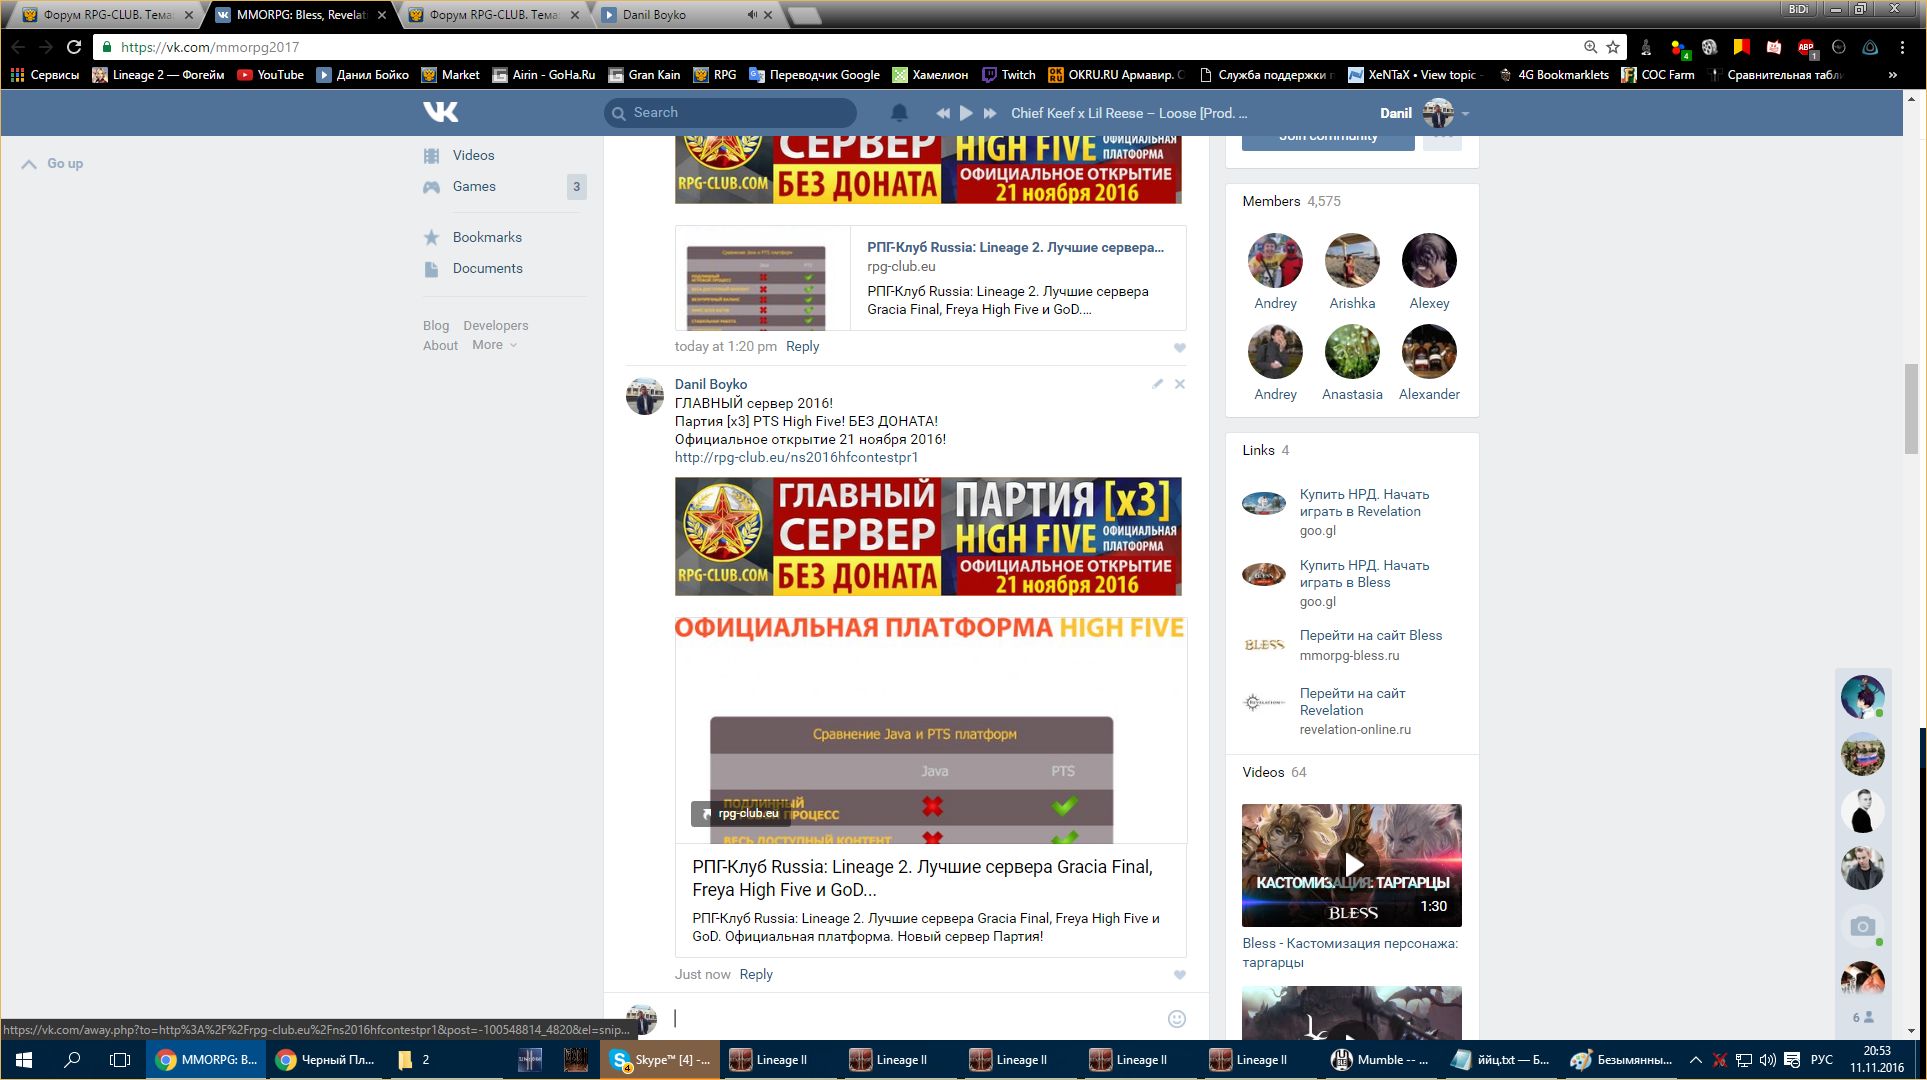Open Перейти на сайт Bless link
The width and height of the screenshot is (1927, 1080).
(1370, 635)
